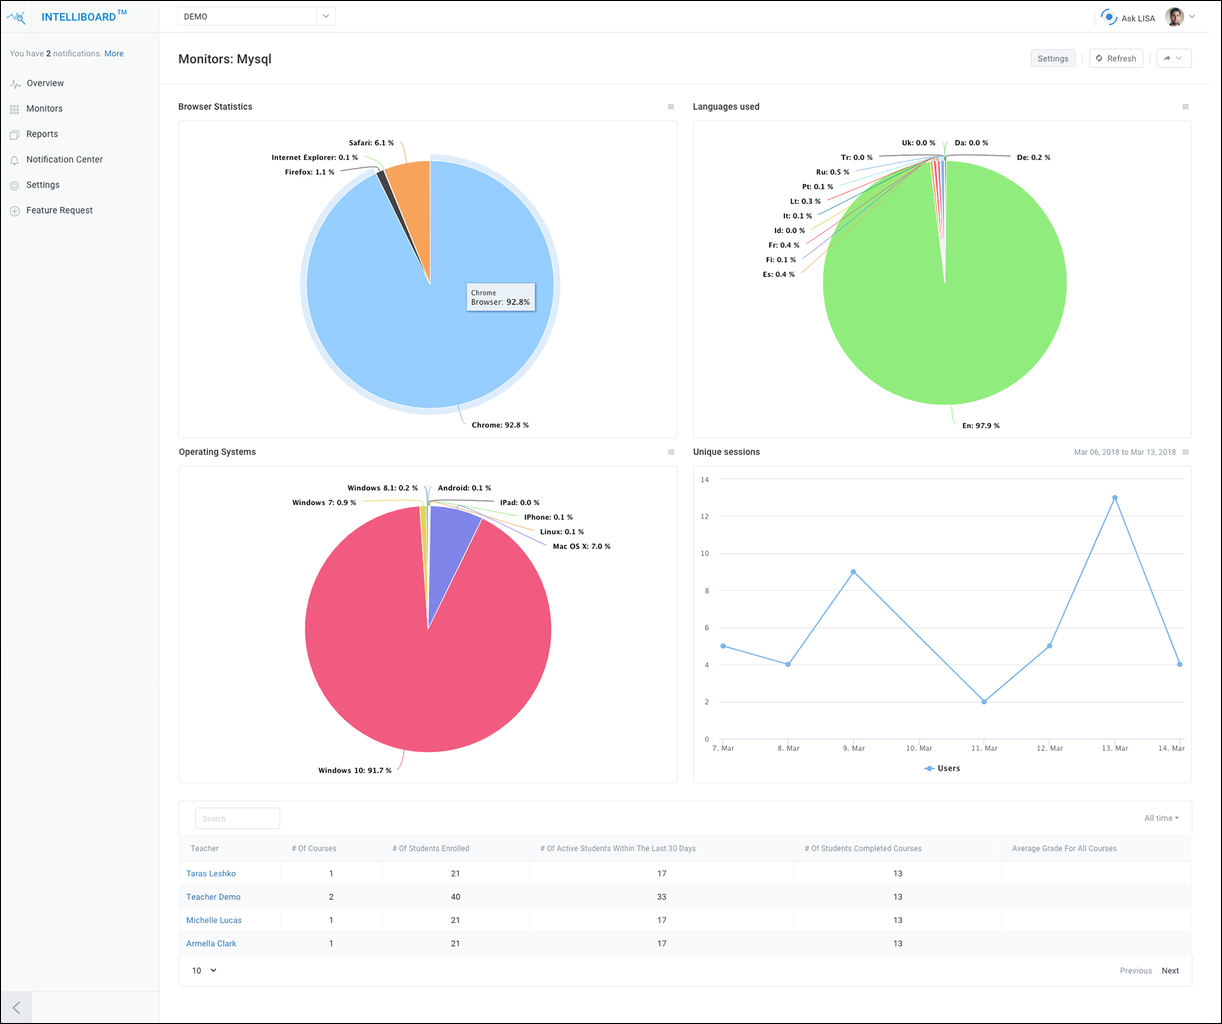1222x1024 pixels.
Task: Focus the table Search field
Action: [x=237, y=819]
